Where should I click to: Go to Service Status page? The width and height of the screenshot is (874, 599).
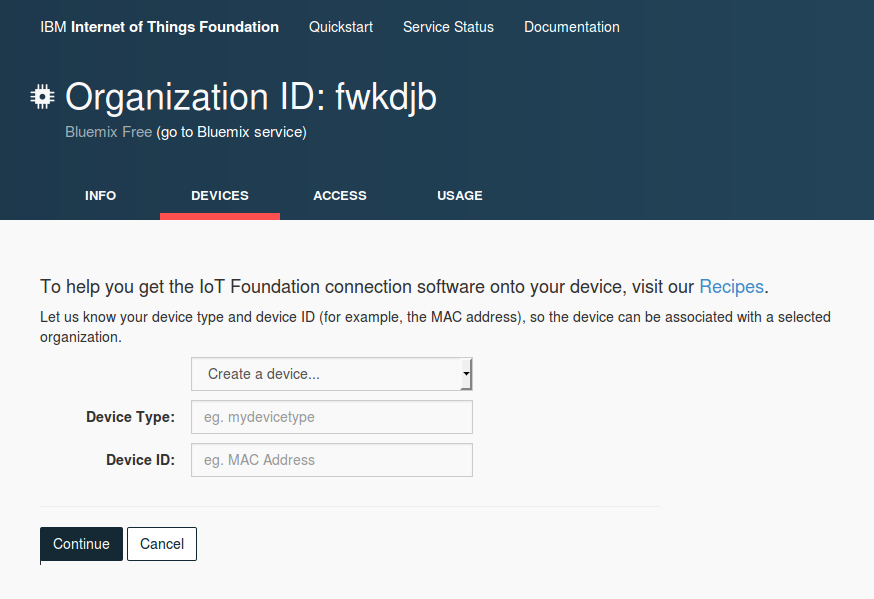(x=448, y=27)
